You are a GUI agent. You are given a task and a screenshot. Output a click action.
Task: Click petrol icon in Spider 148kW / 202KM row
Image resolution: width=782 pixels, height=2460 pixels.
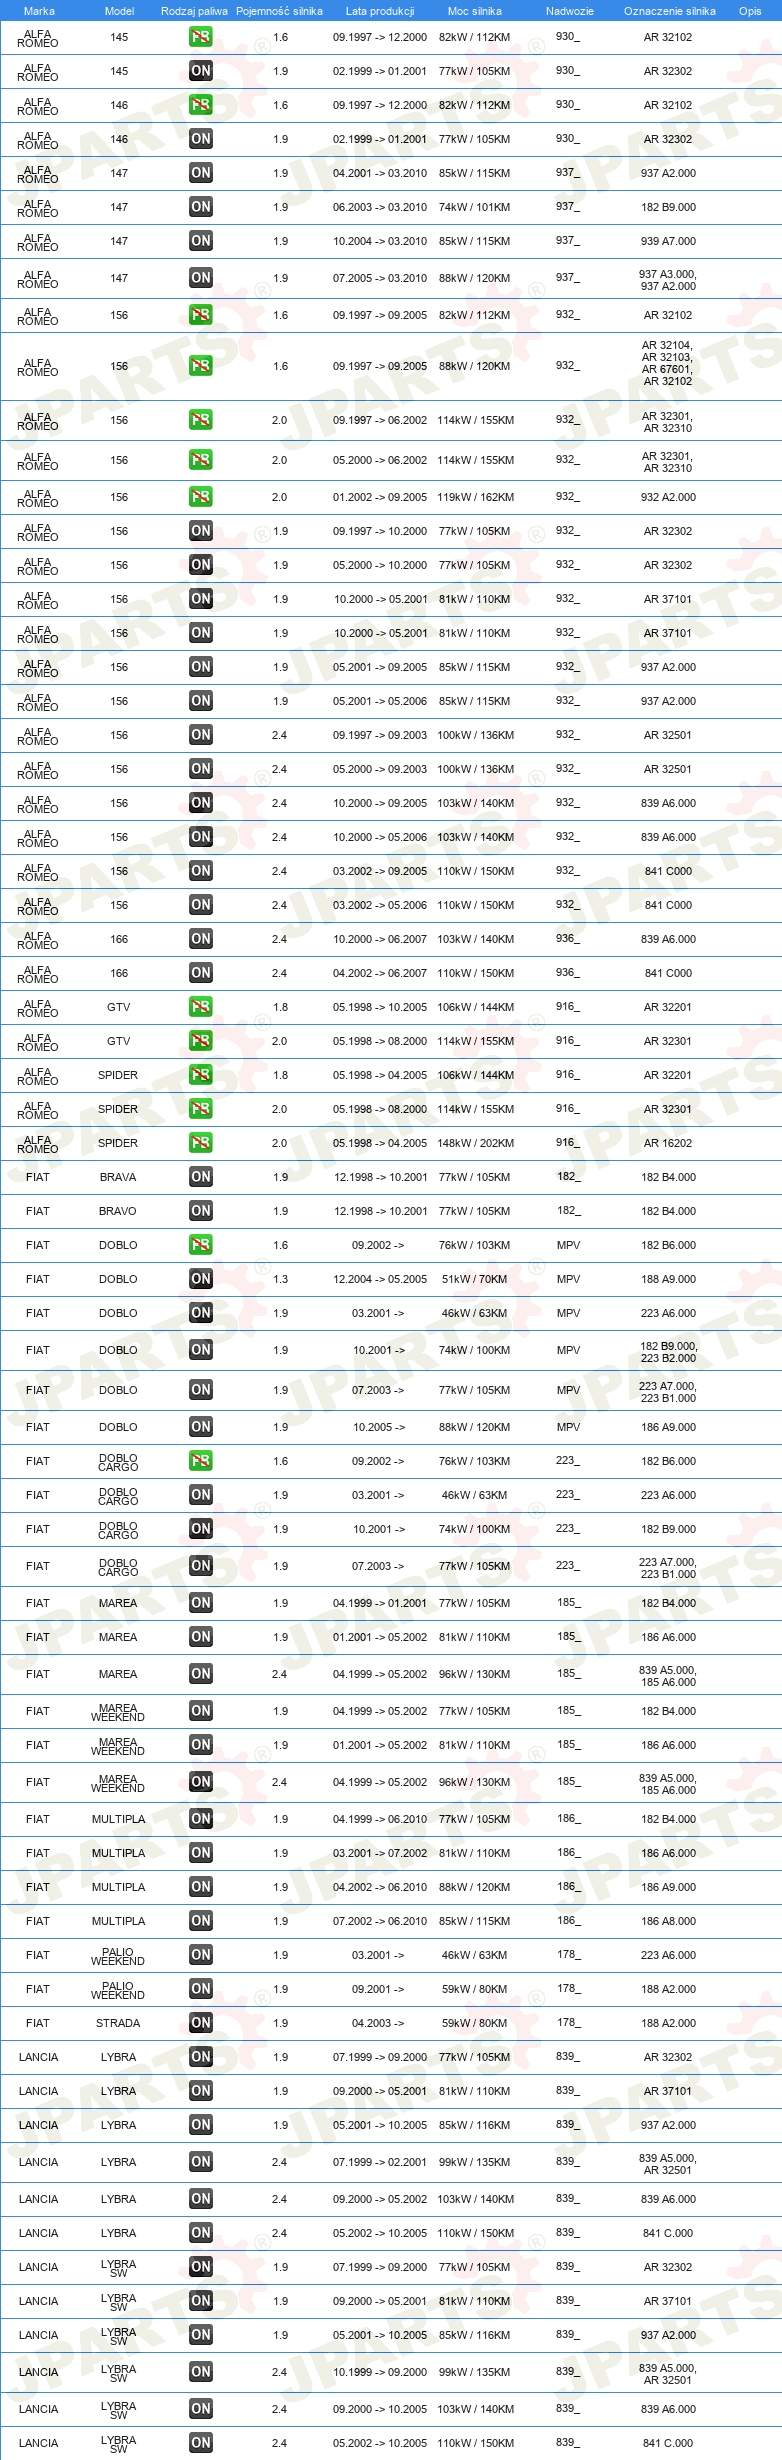click(201, 1143)
